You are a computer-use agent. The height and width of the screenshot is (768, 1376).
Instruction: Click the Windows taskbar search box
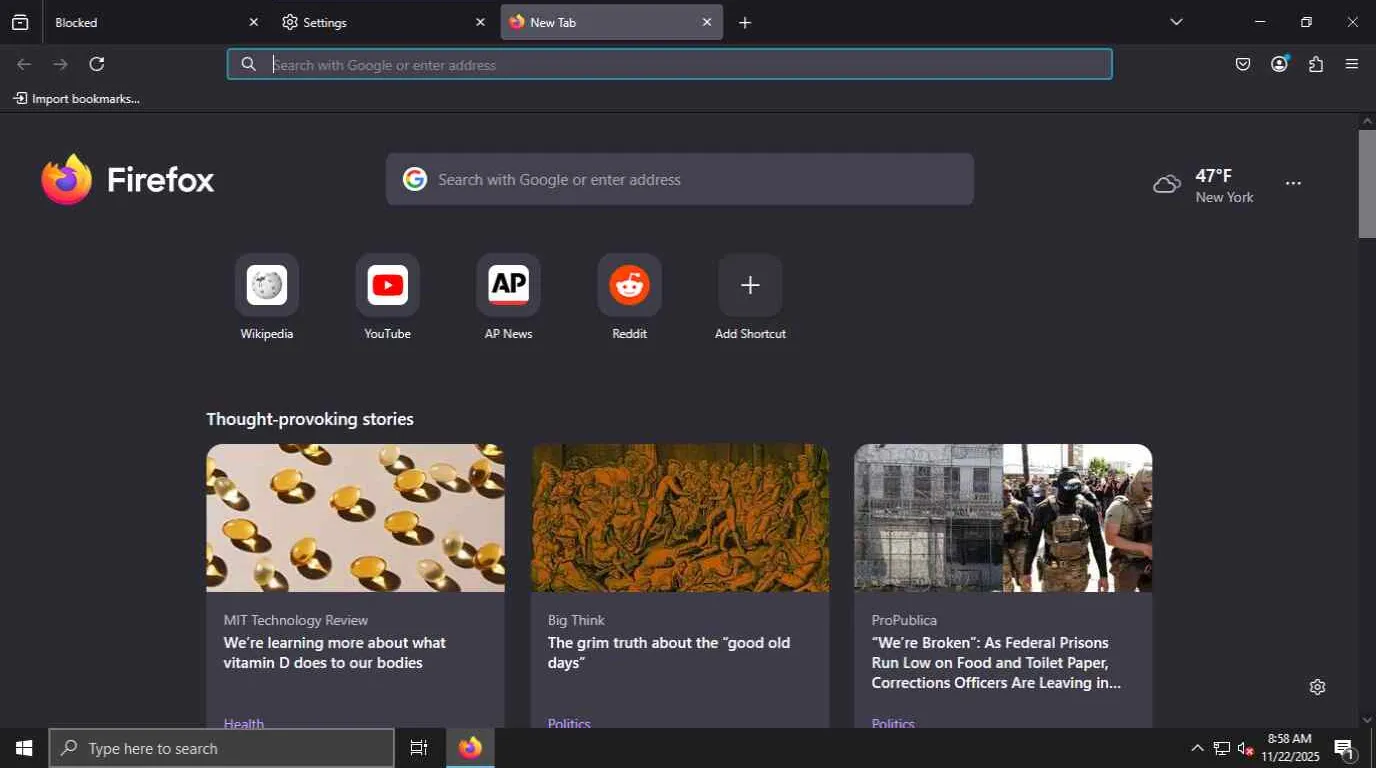[222, 748]
